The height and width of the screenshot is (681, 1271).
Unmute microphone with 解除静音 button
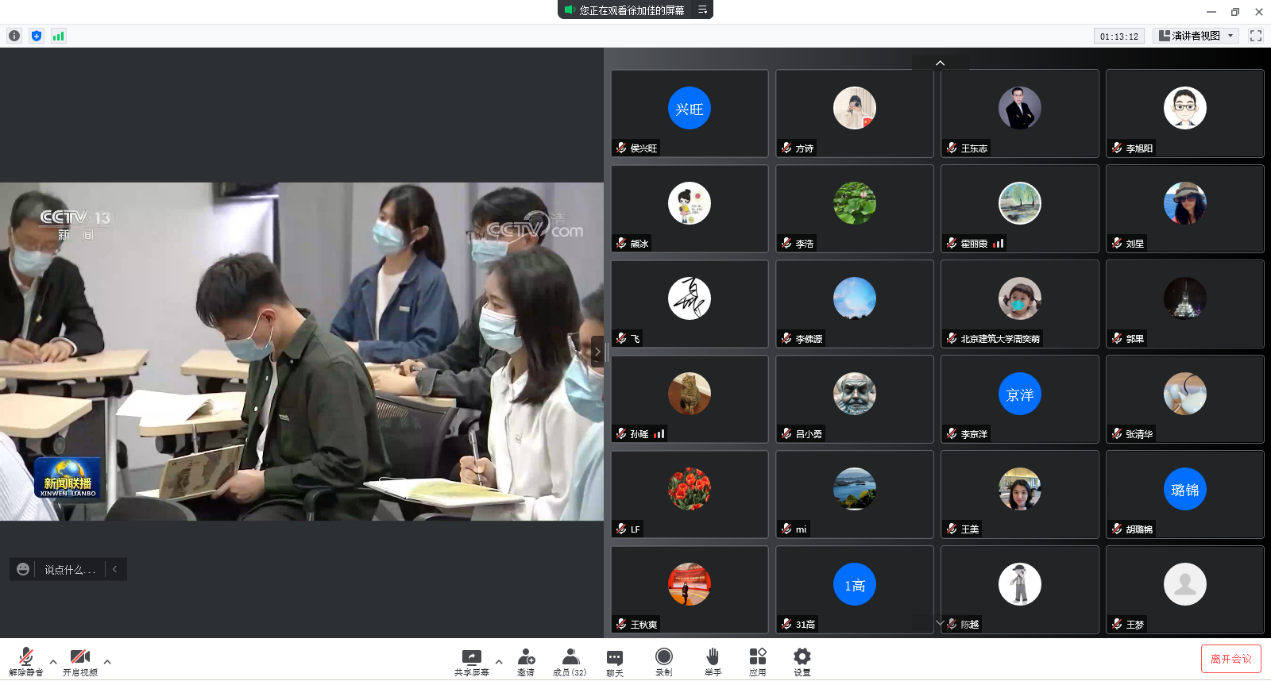tap(25, 660)
